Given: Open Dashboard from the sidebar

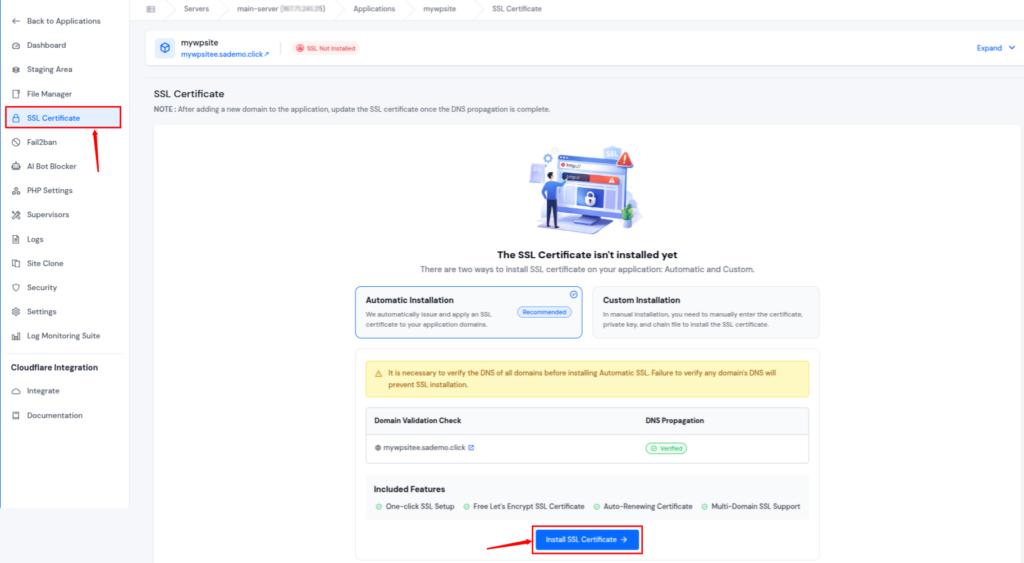Looking at the screenshot, I should [x=46, y=45].
